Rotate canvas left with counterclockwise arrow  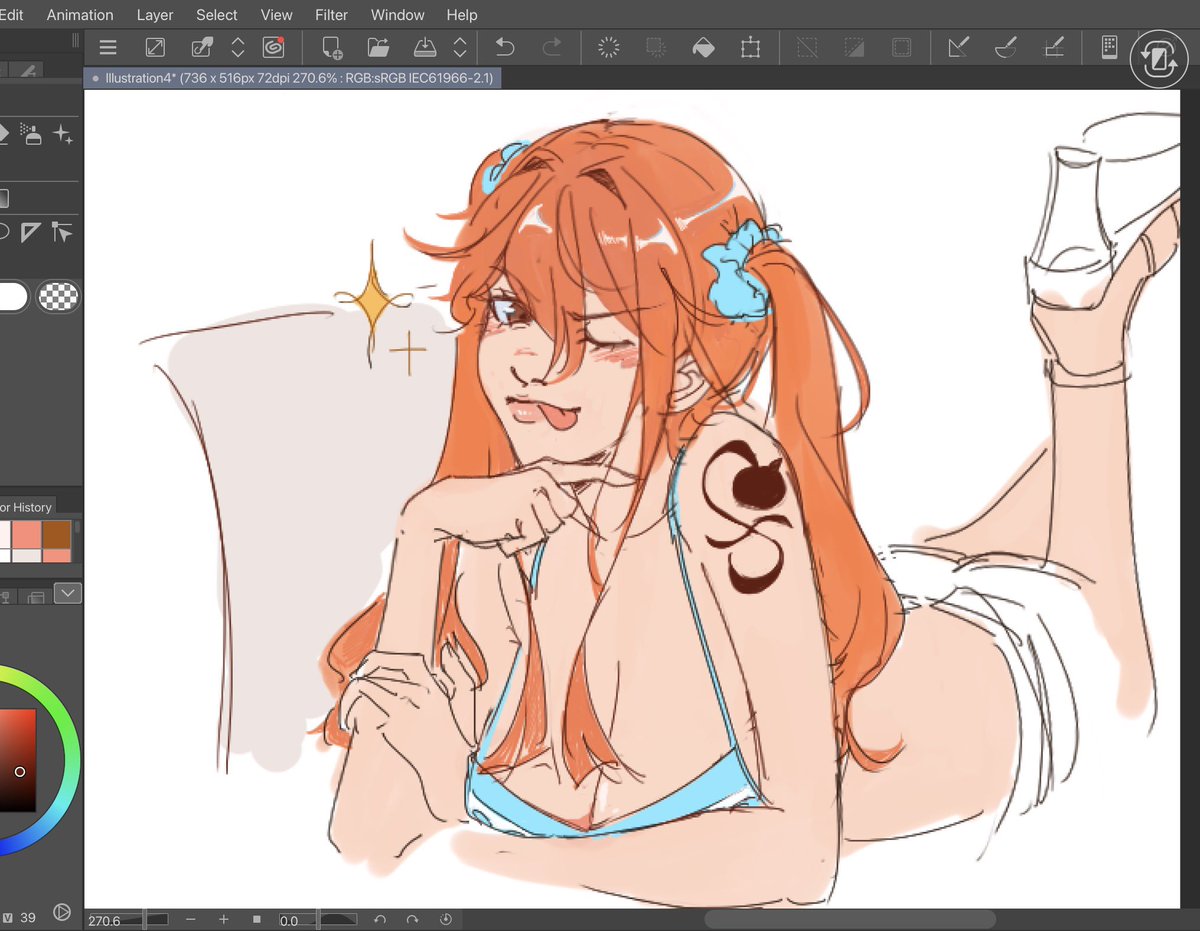379,919
